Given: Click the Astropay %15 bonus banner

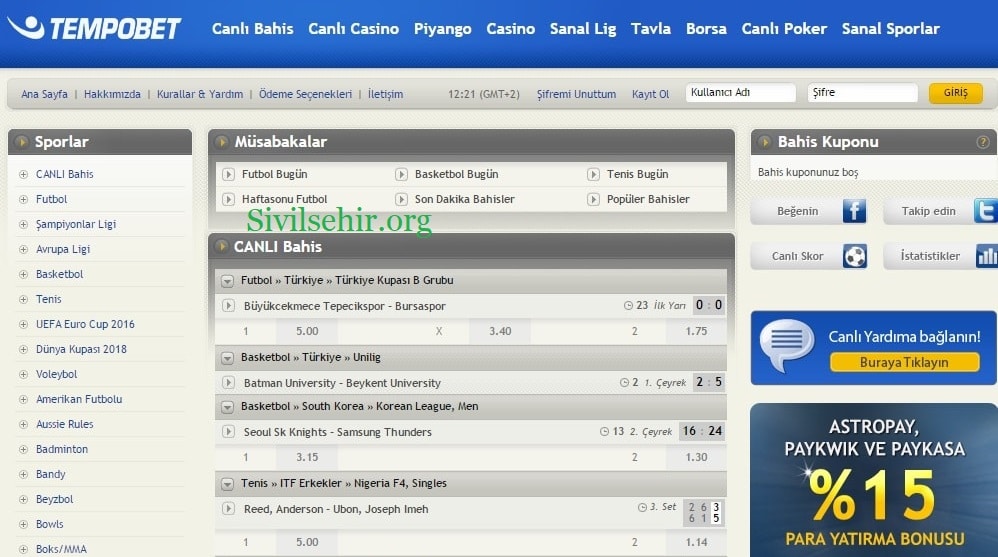Looking at the screenshot, I should click(x=874, y=480).
